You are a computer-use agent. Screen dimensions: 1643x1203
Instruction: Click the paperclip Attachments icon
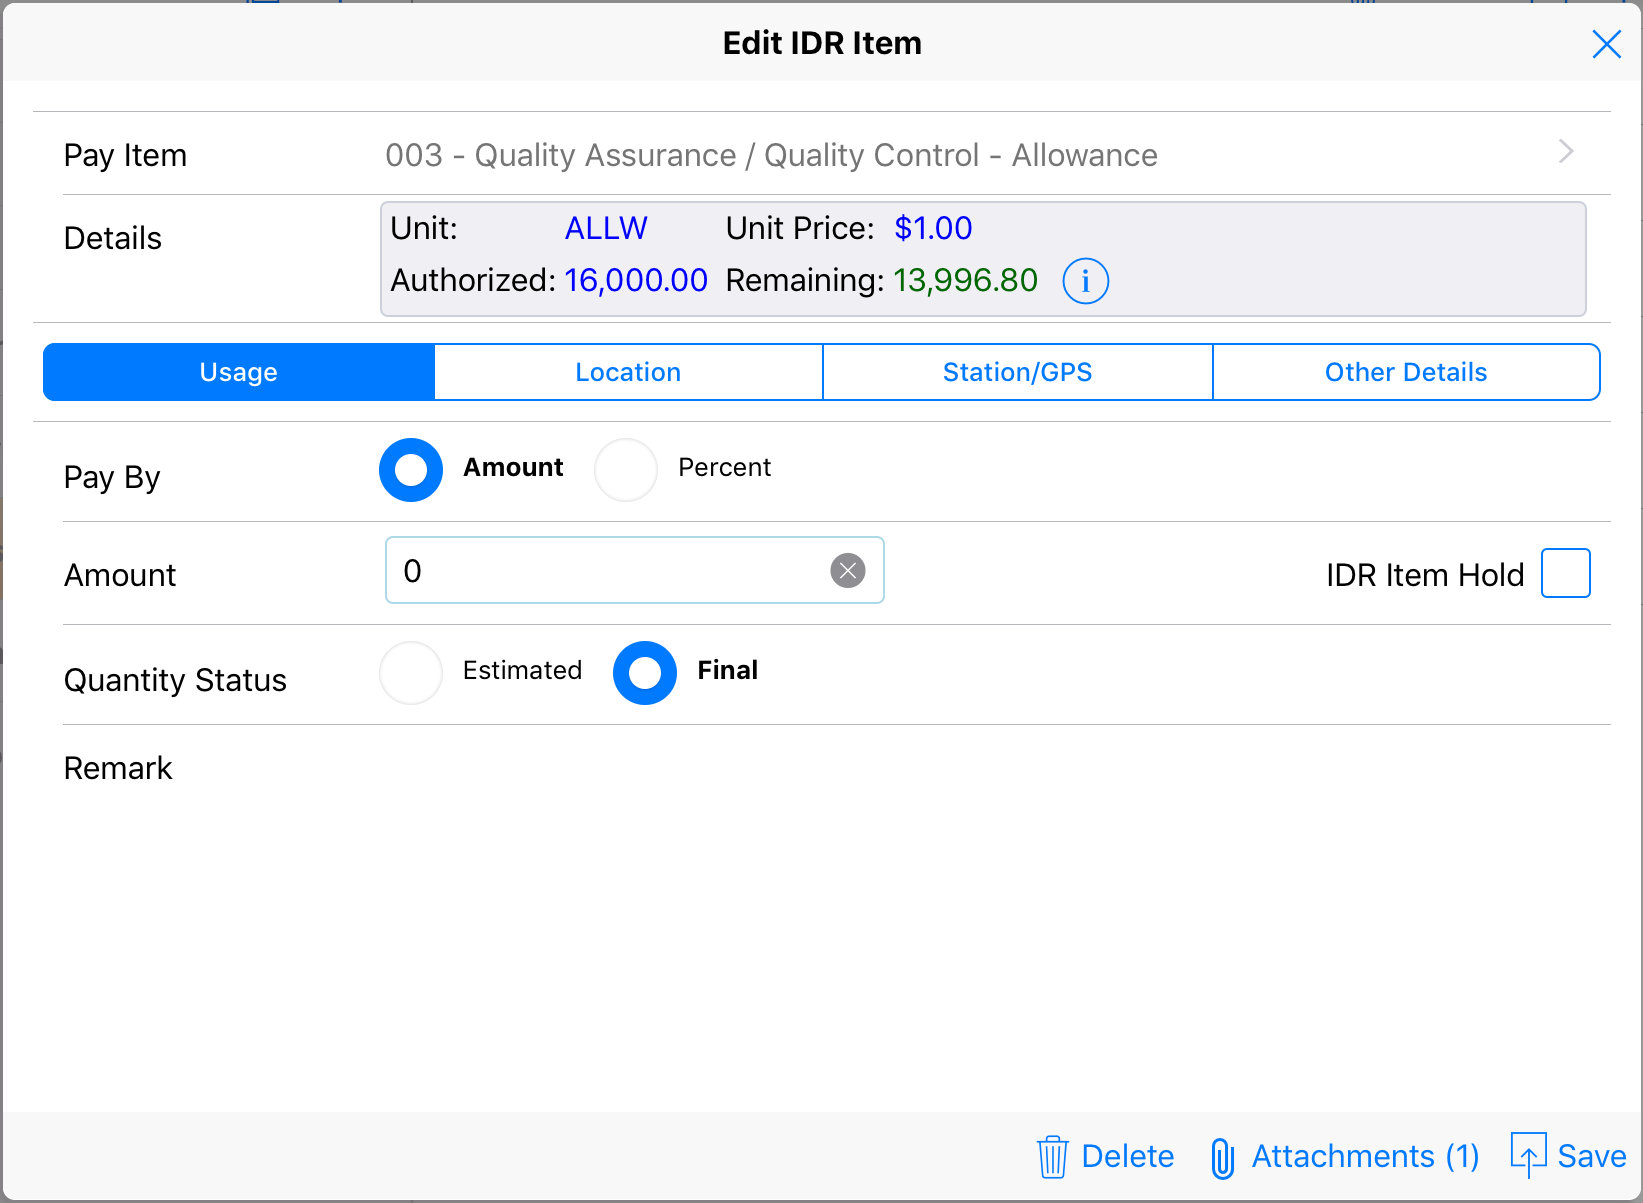pos(1222,1158)
